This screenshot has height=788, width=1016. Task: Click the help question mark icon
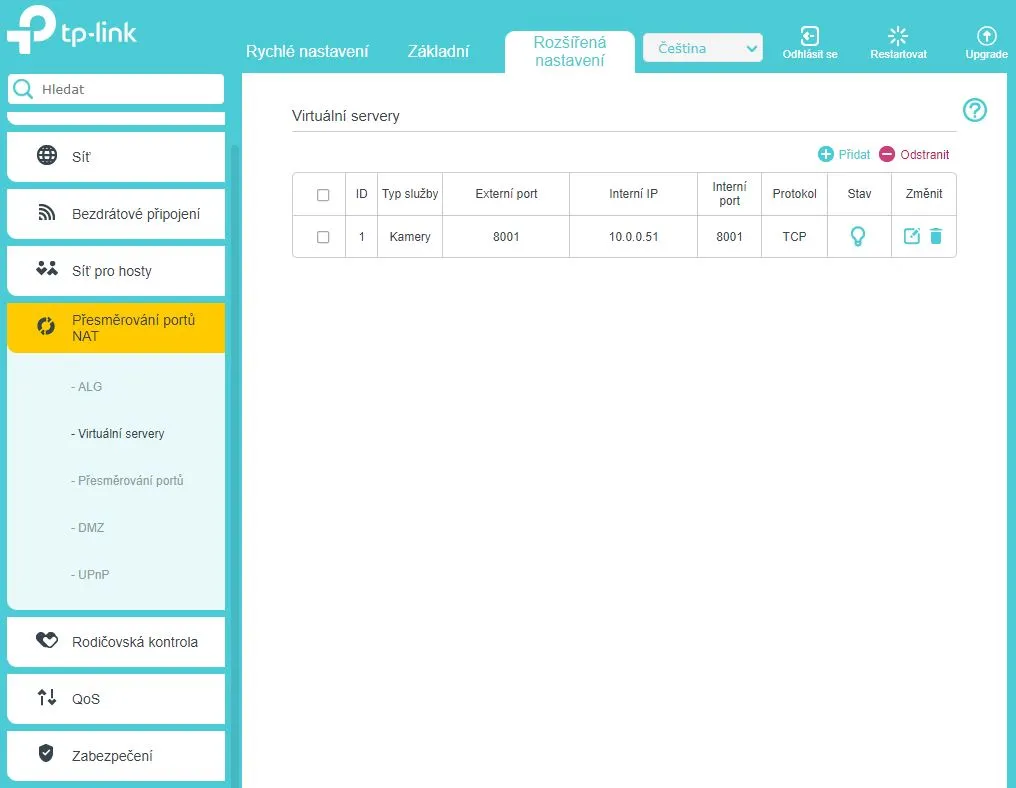(x=974, y=111)
